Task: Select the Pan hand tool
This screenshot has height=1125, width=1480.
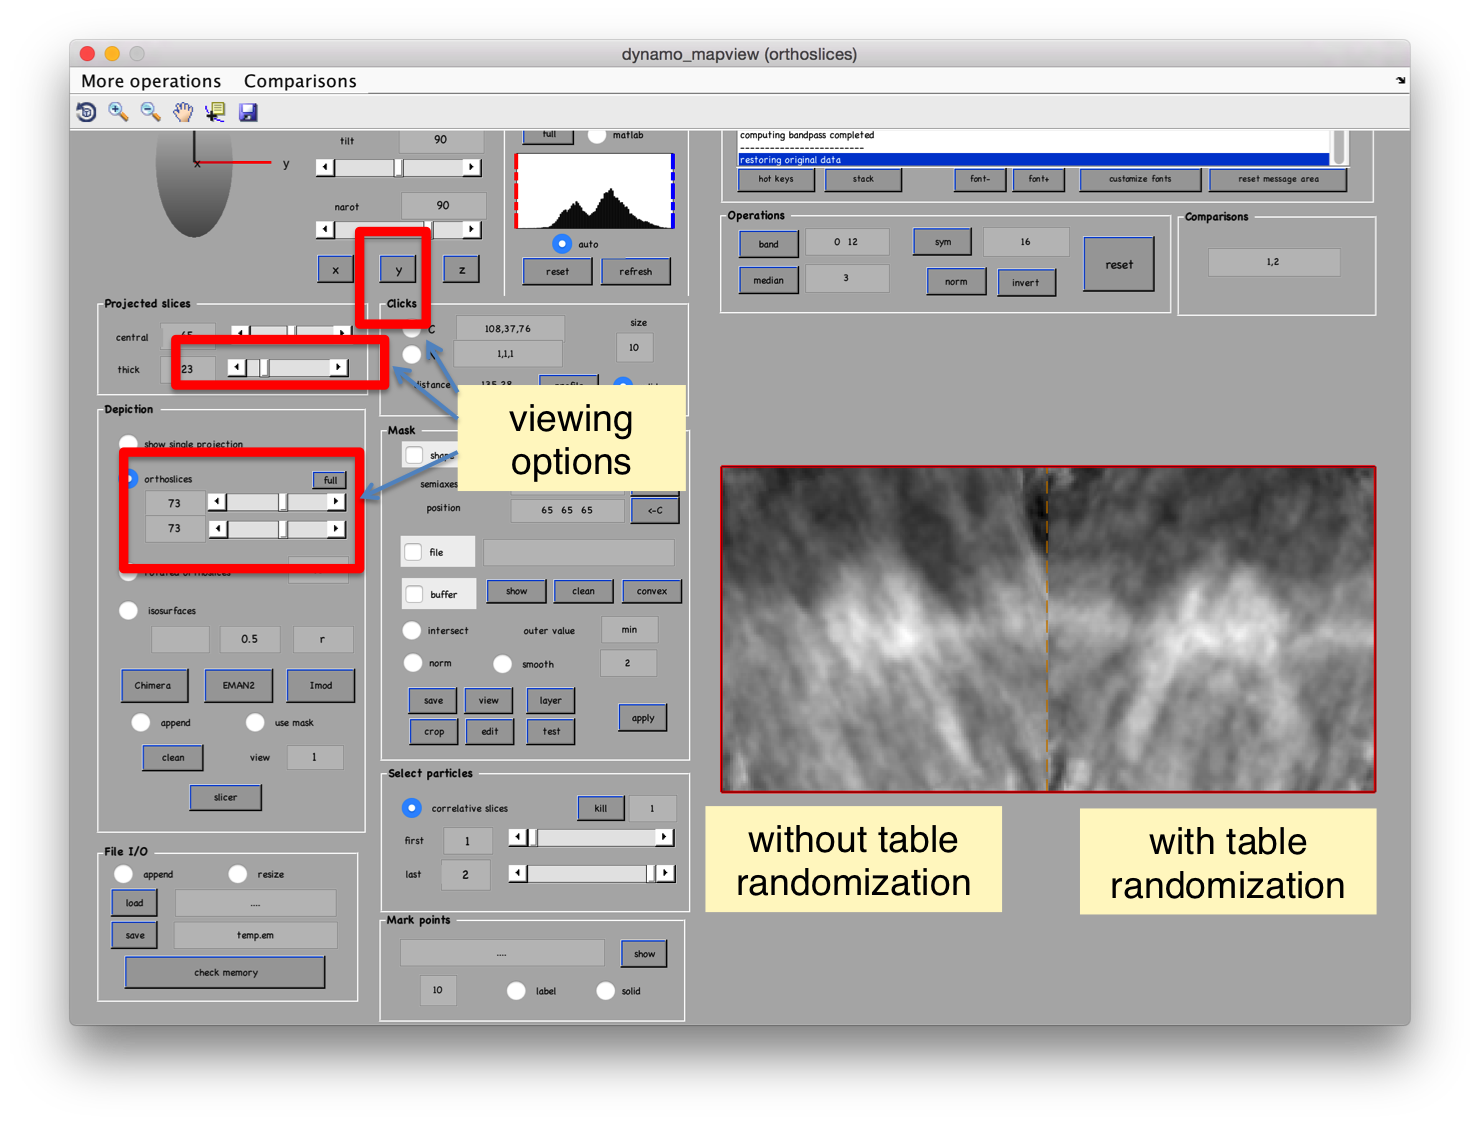Action: click(182, 112)
